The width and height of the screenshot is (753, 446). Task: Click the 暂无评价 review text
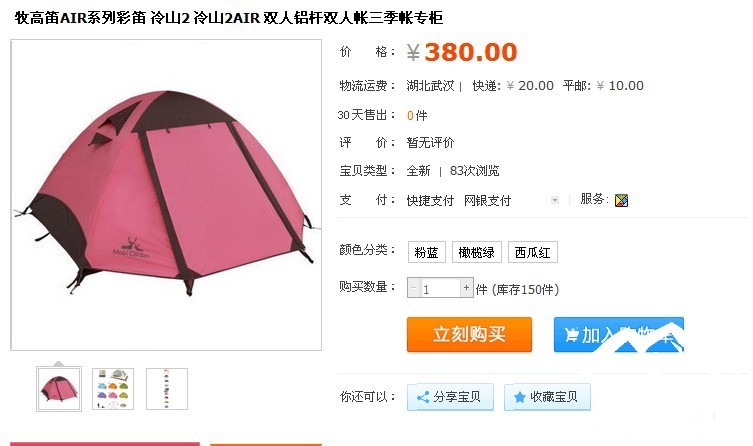tap(430, 143)
